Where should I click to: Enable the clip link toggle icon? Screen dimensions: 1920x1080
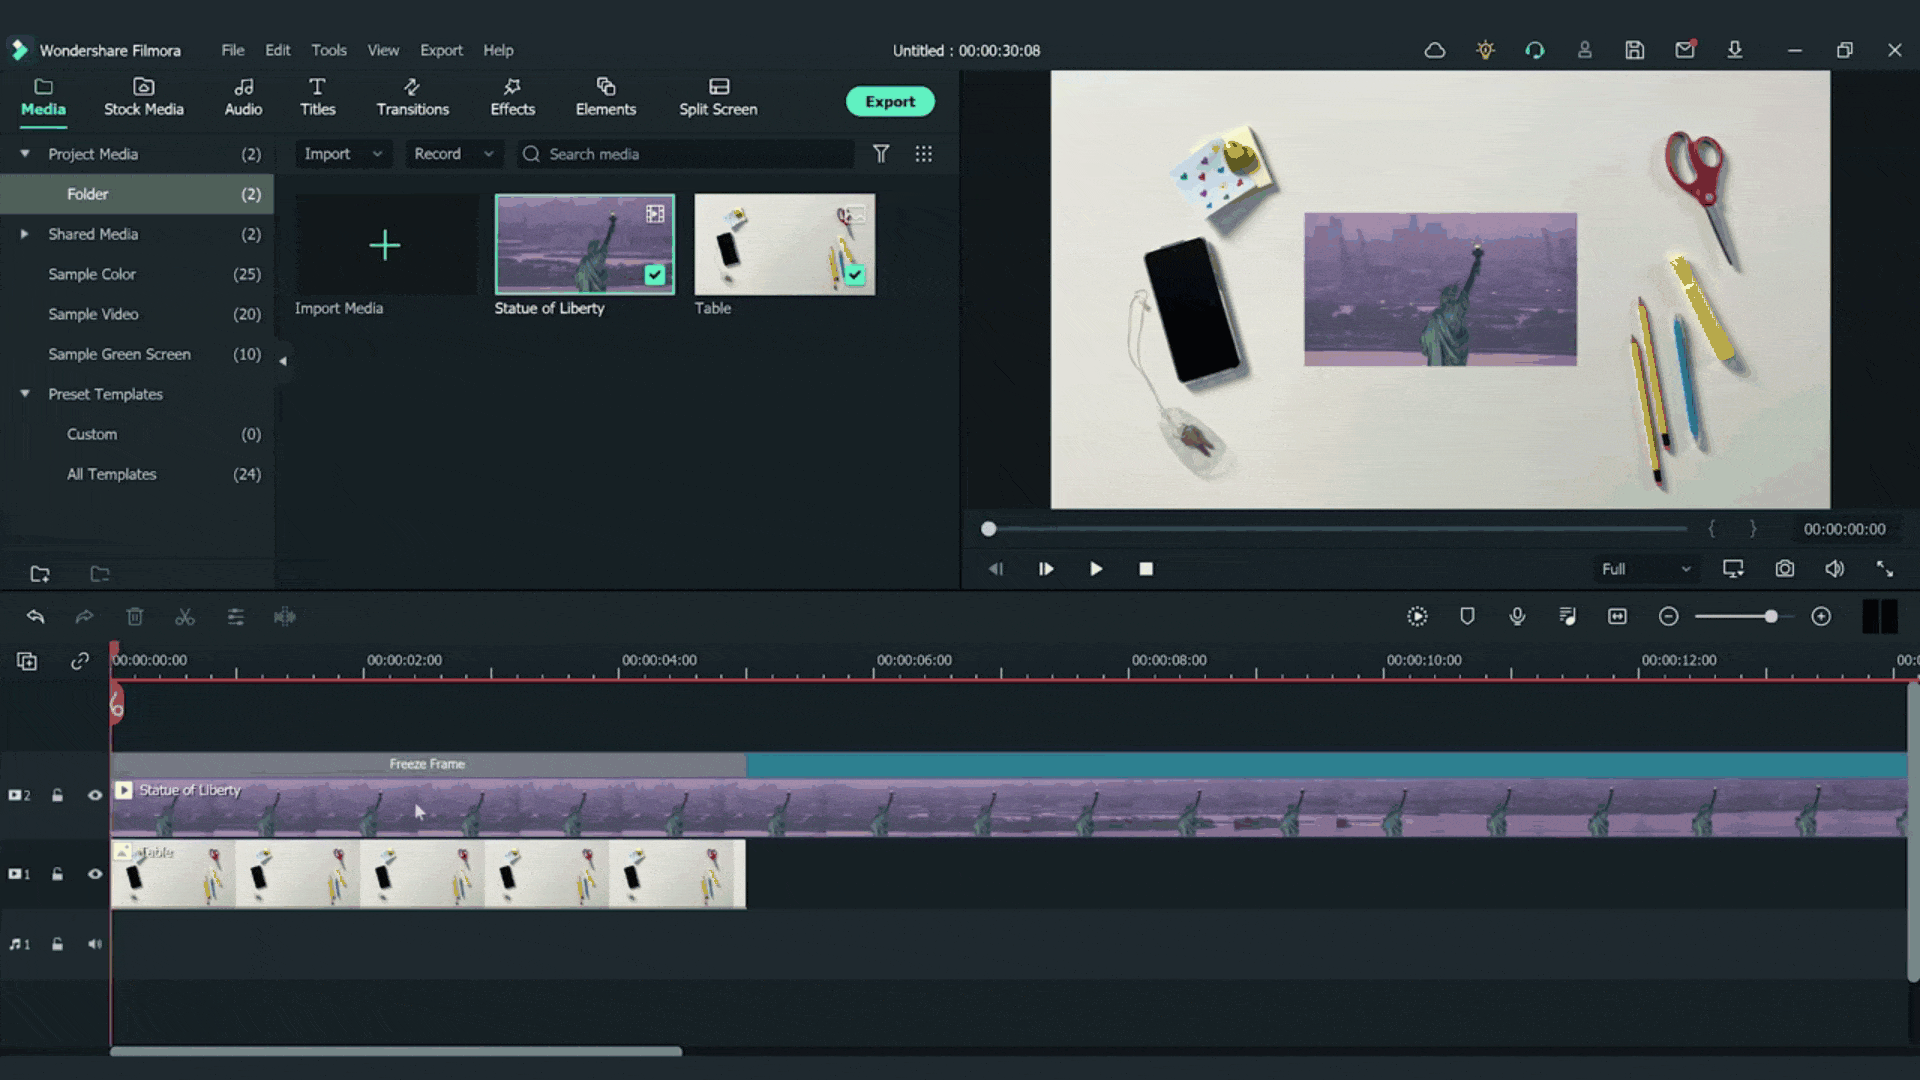[79, 661]
